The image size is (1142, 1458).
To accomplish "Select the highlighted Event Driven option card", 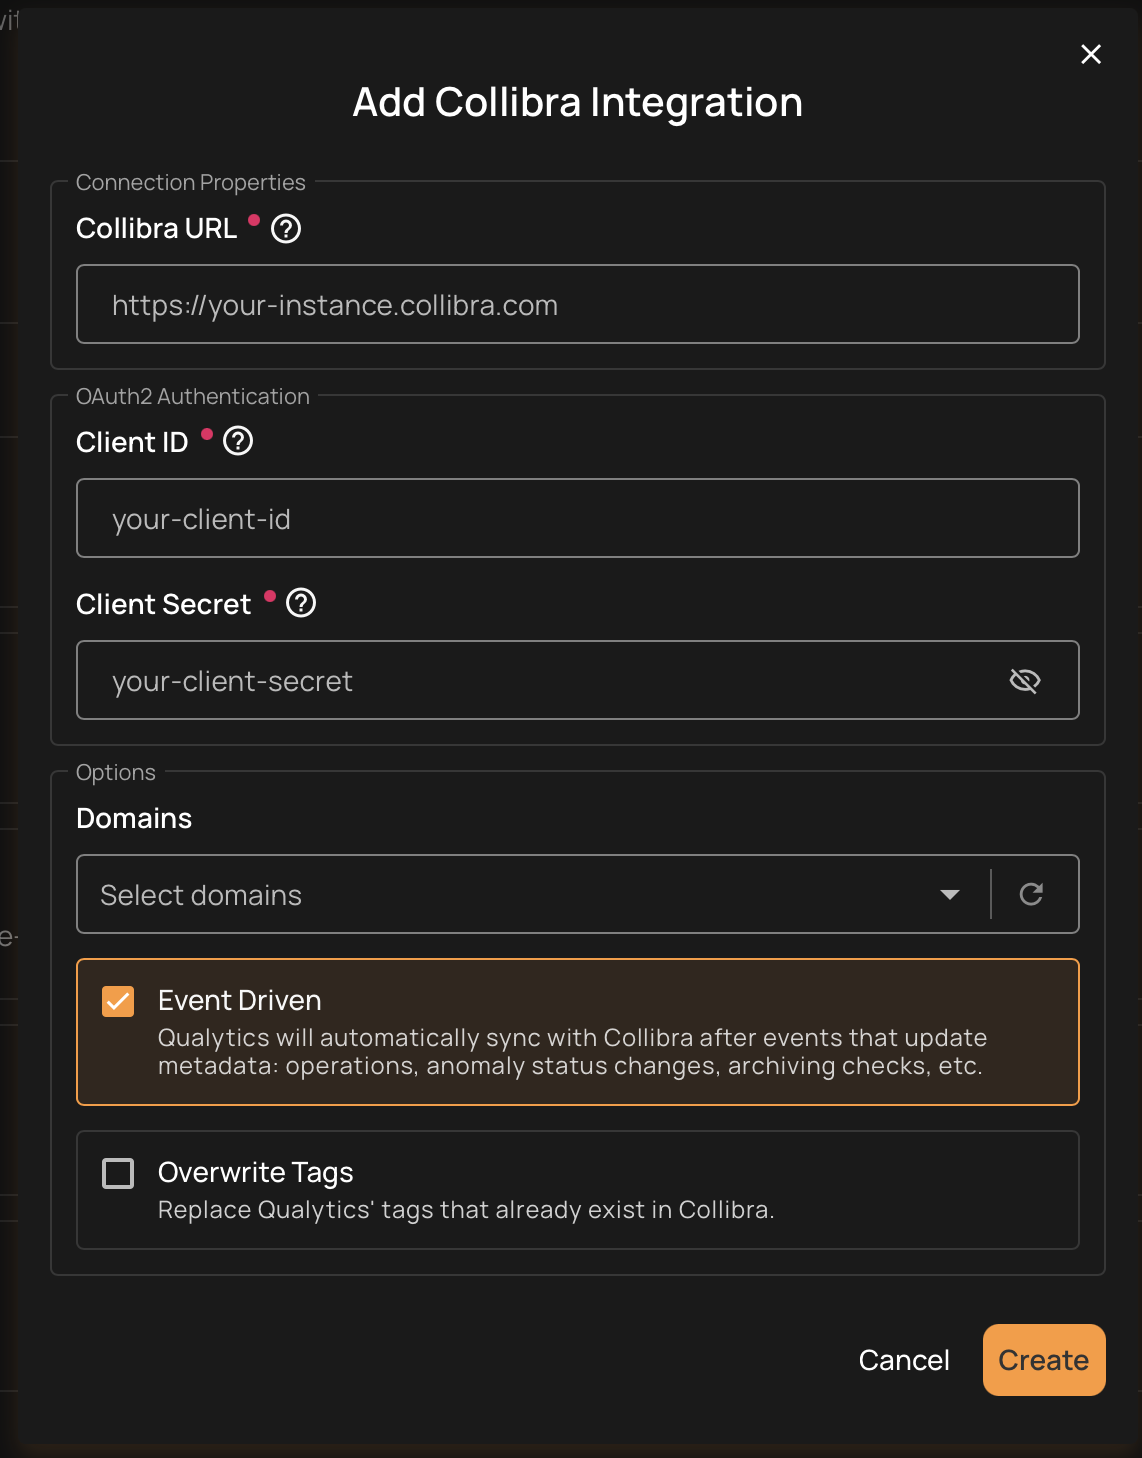I will click(577, 1031).
